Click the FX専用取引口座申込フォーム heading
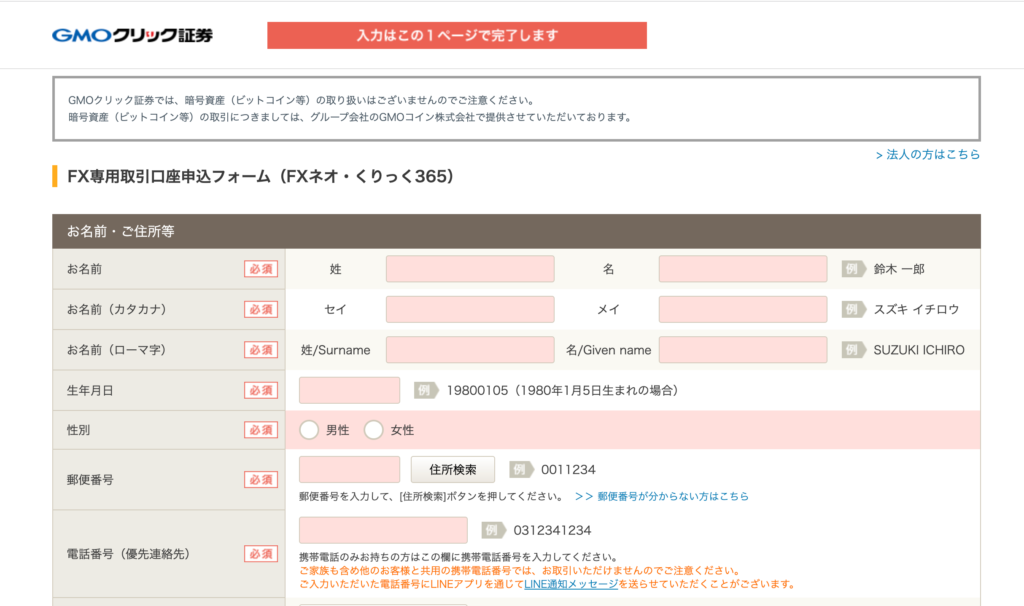The image size is (1024, 606). coord(261,176)
